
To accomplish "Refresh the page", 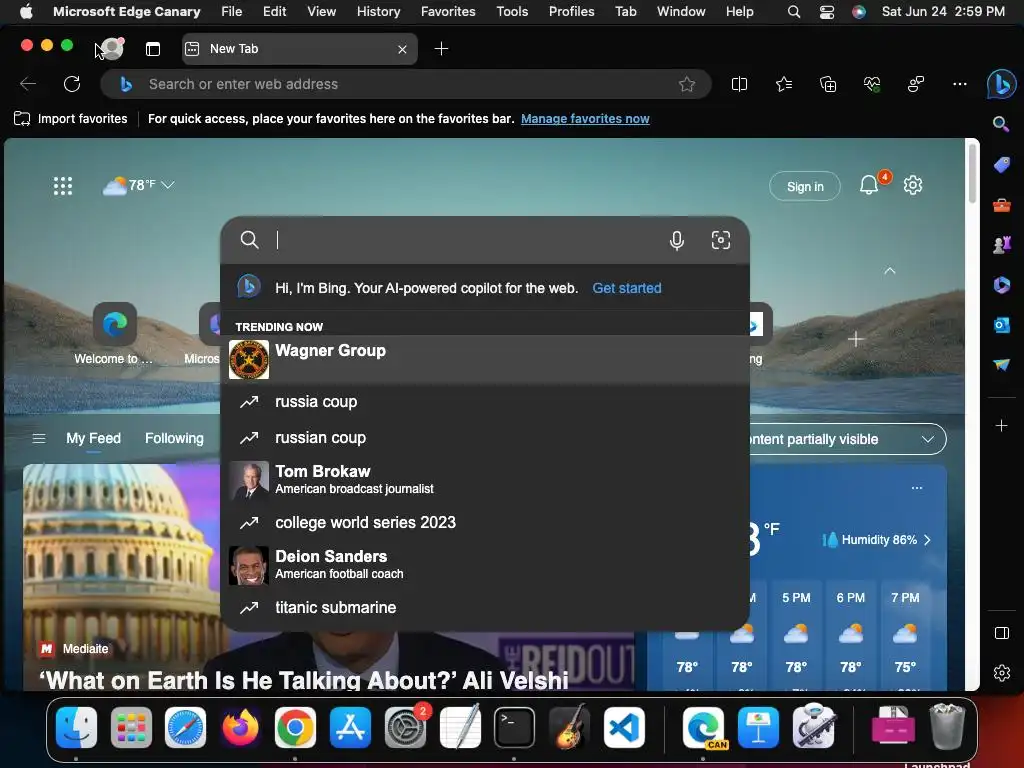I will tap(72, 84).
